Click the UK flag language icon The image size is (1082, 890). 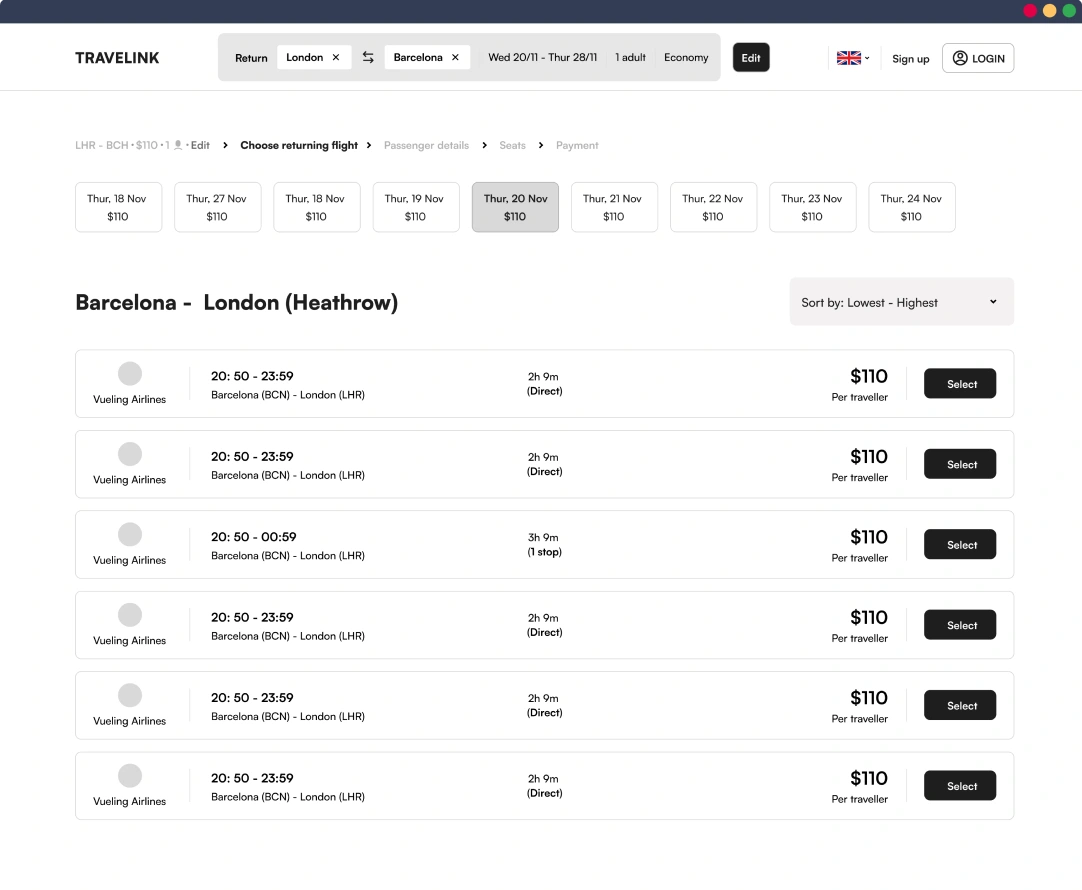pyautogui.click(x=849, y=58)
